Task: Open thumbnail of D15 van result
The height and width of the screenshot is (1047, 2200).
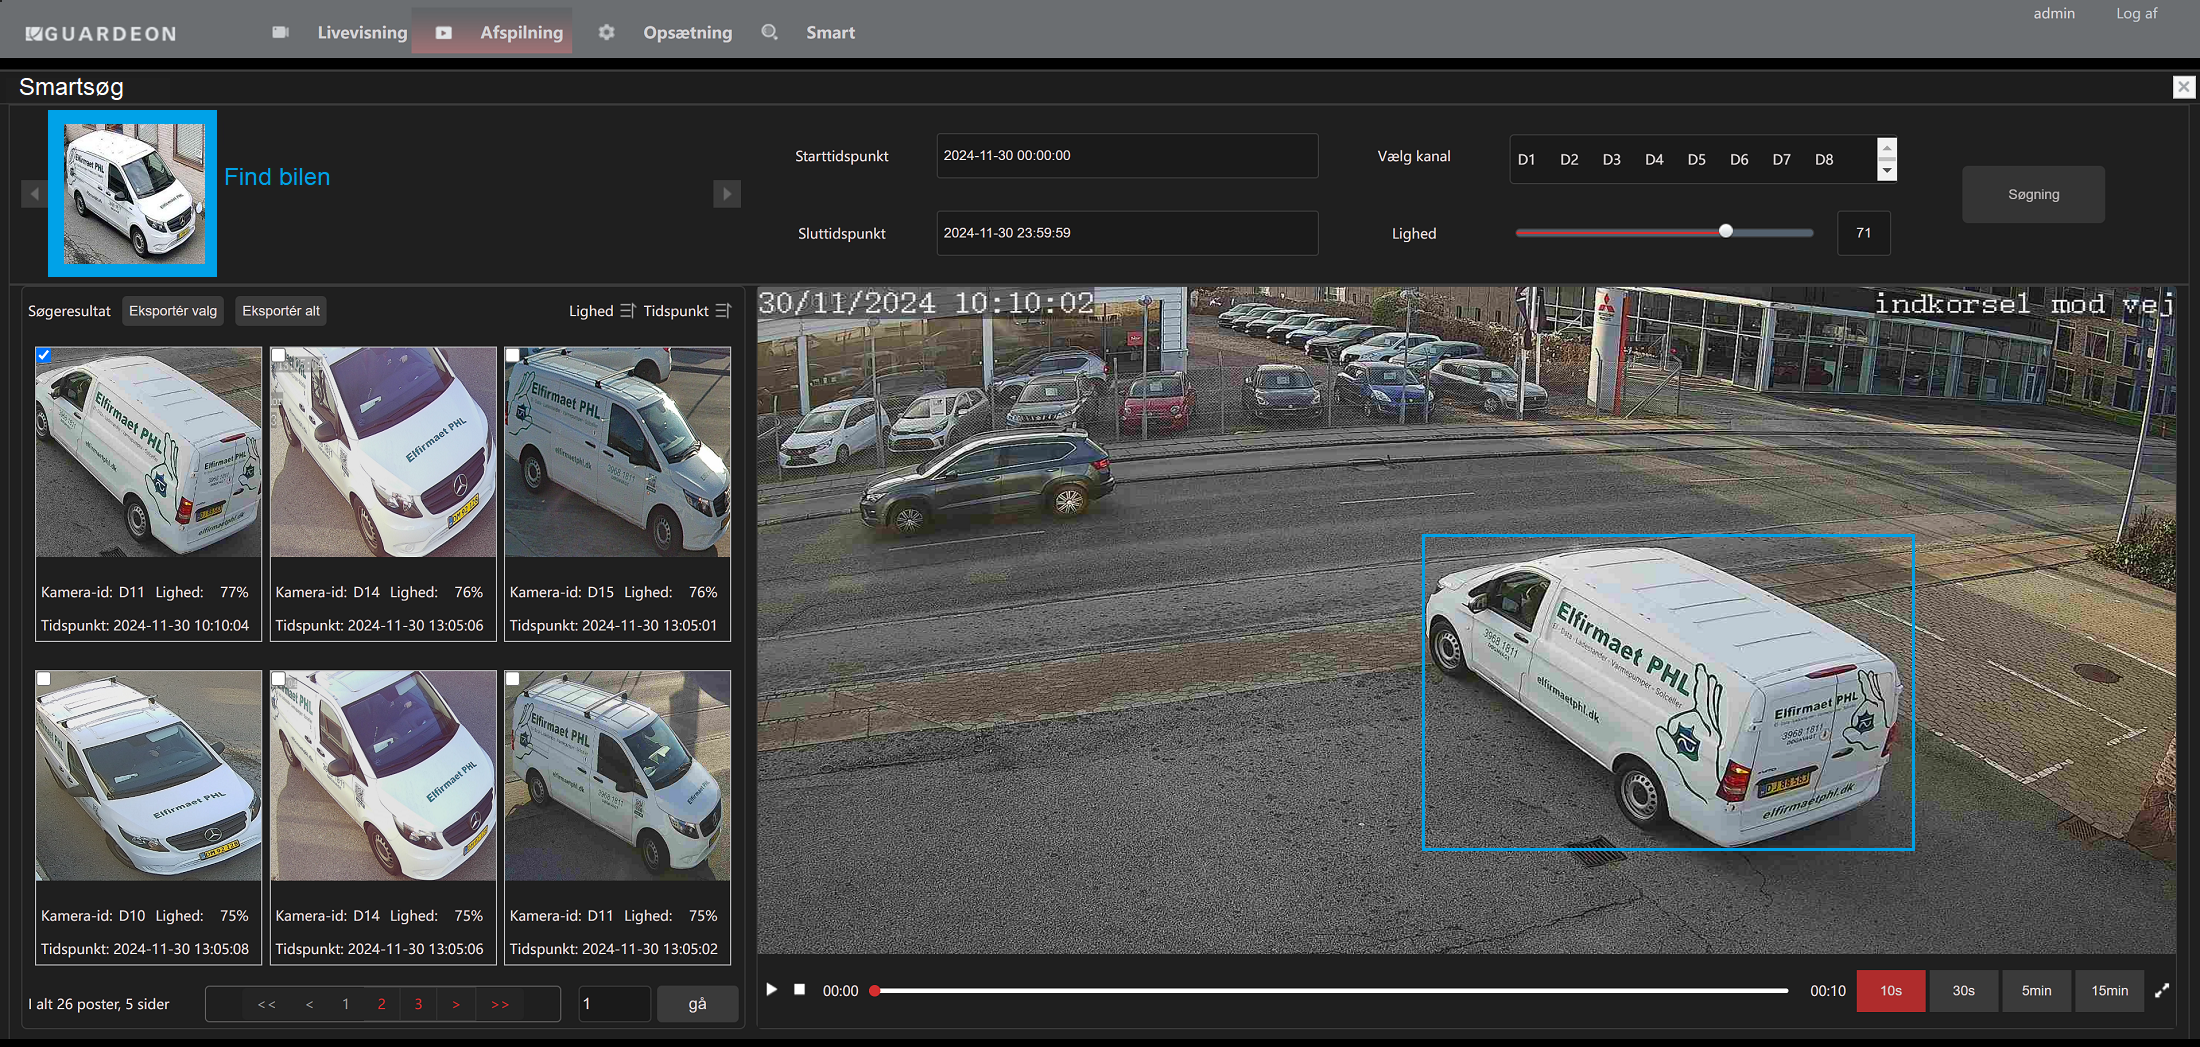Action: pos(618,452)
